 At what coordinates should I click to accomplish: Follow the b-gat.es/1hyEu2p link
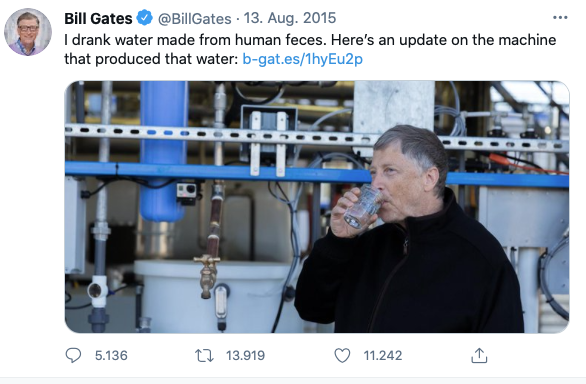click(x=303, y=59)
